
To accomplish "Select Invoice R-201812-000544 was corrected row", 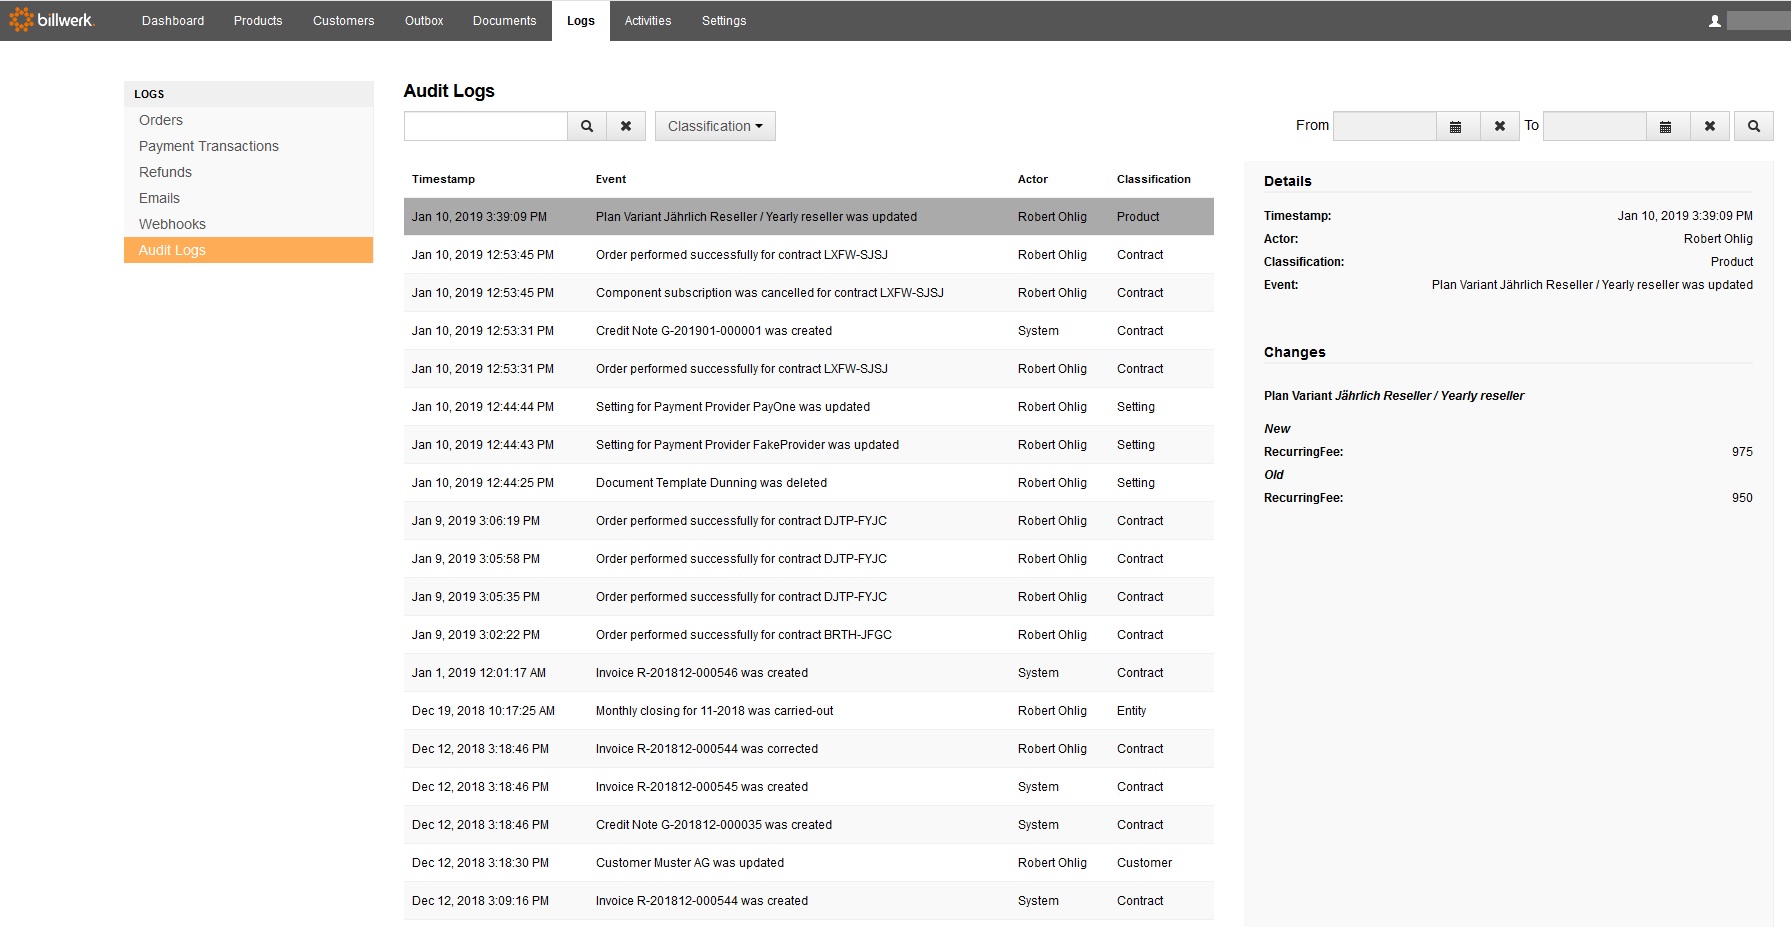I will coord(809,749).
